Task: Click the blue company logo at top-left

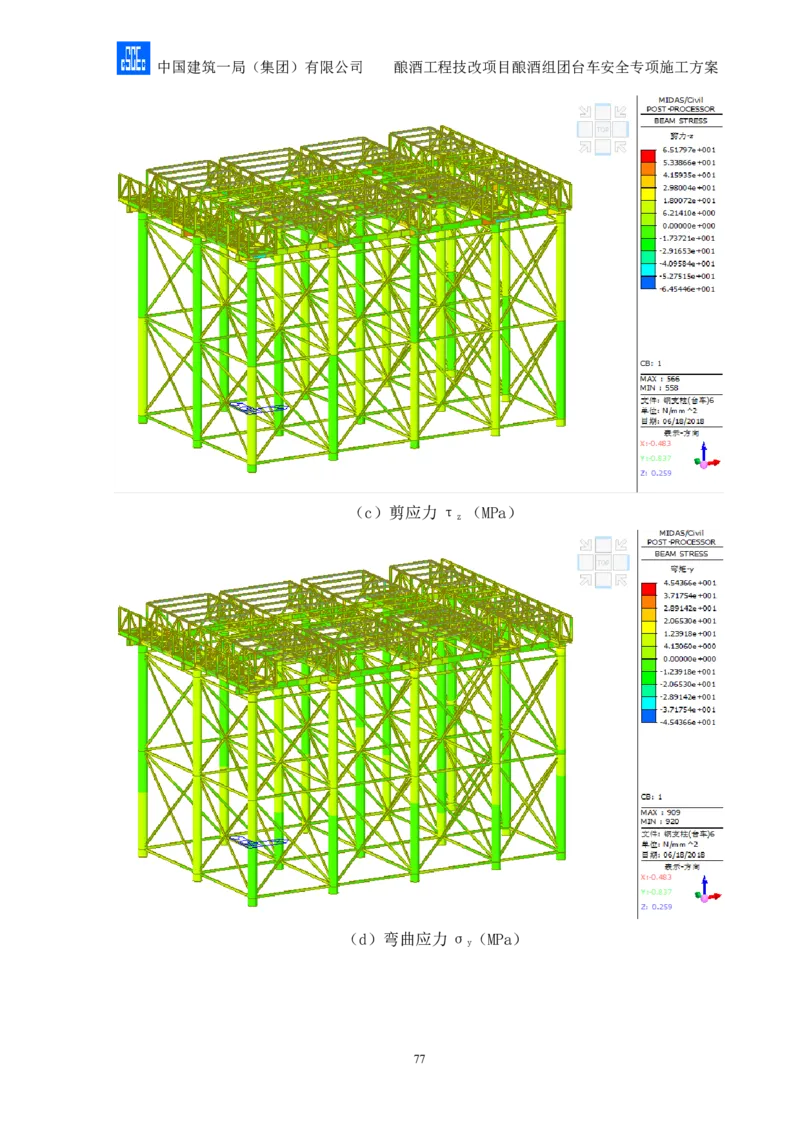Action: tap(131, 60)
